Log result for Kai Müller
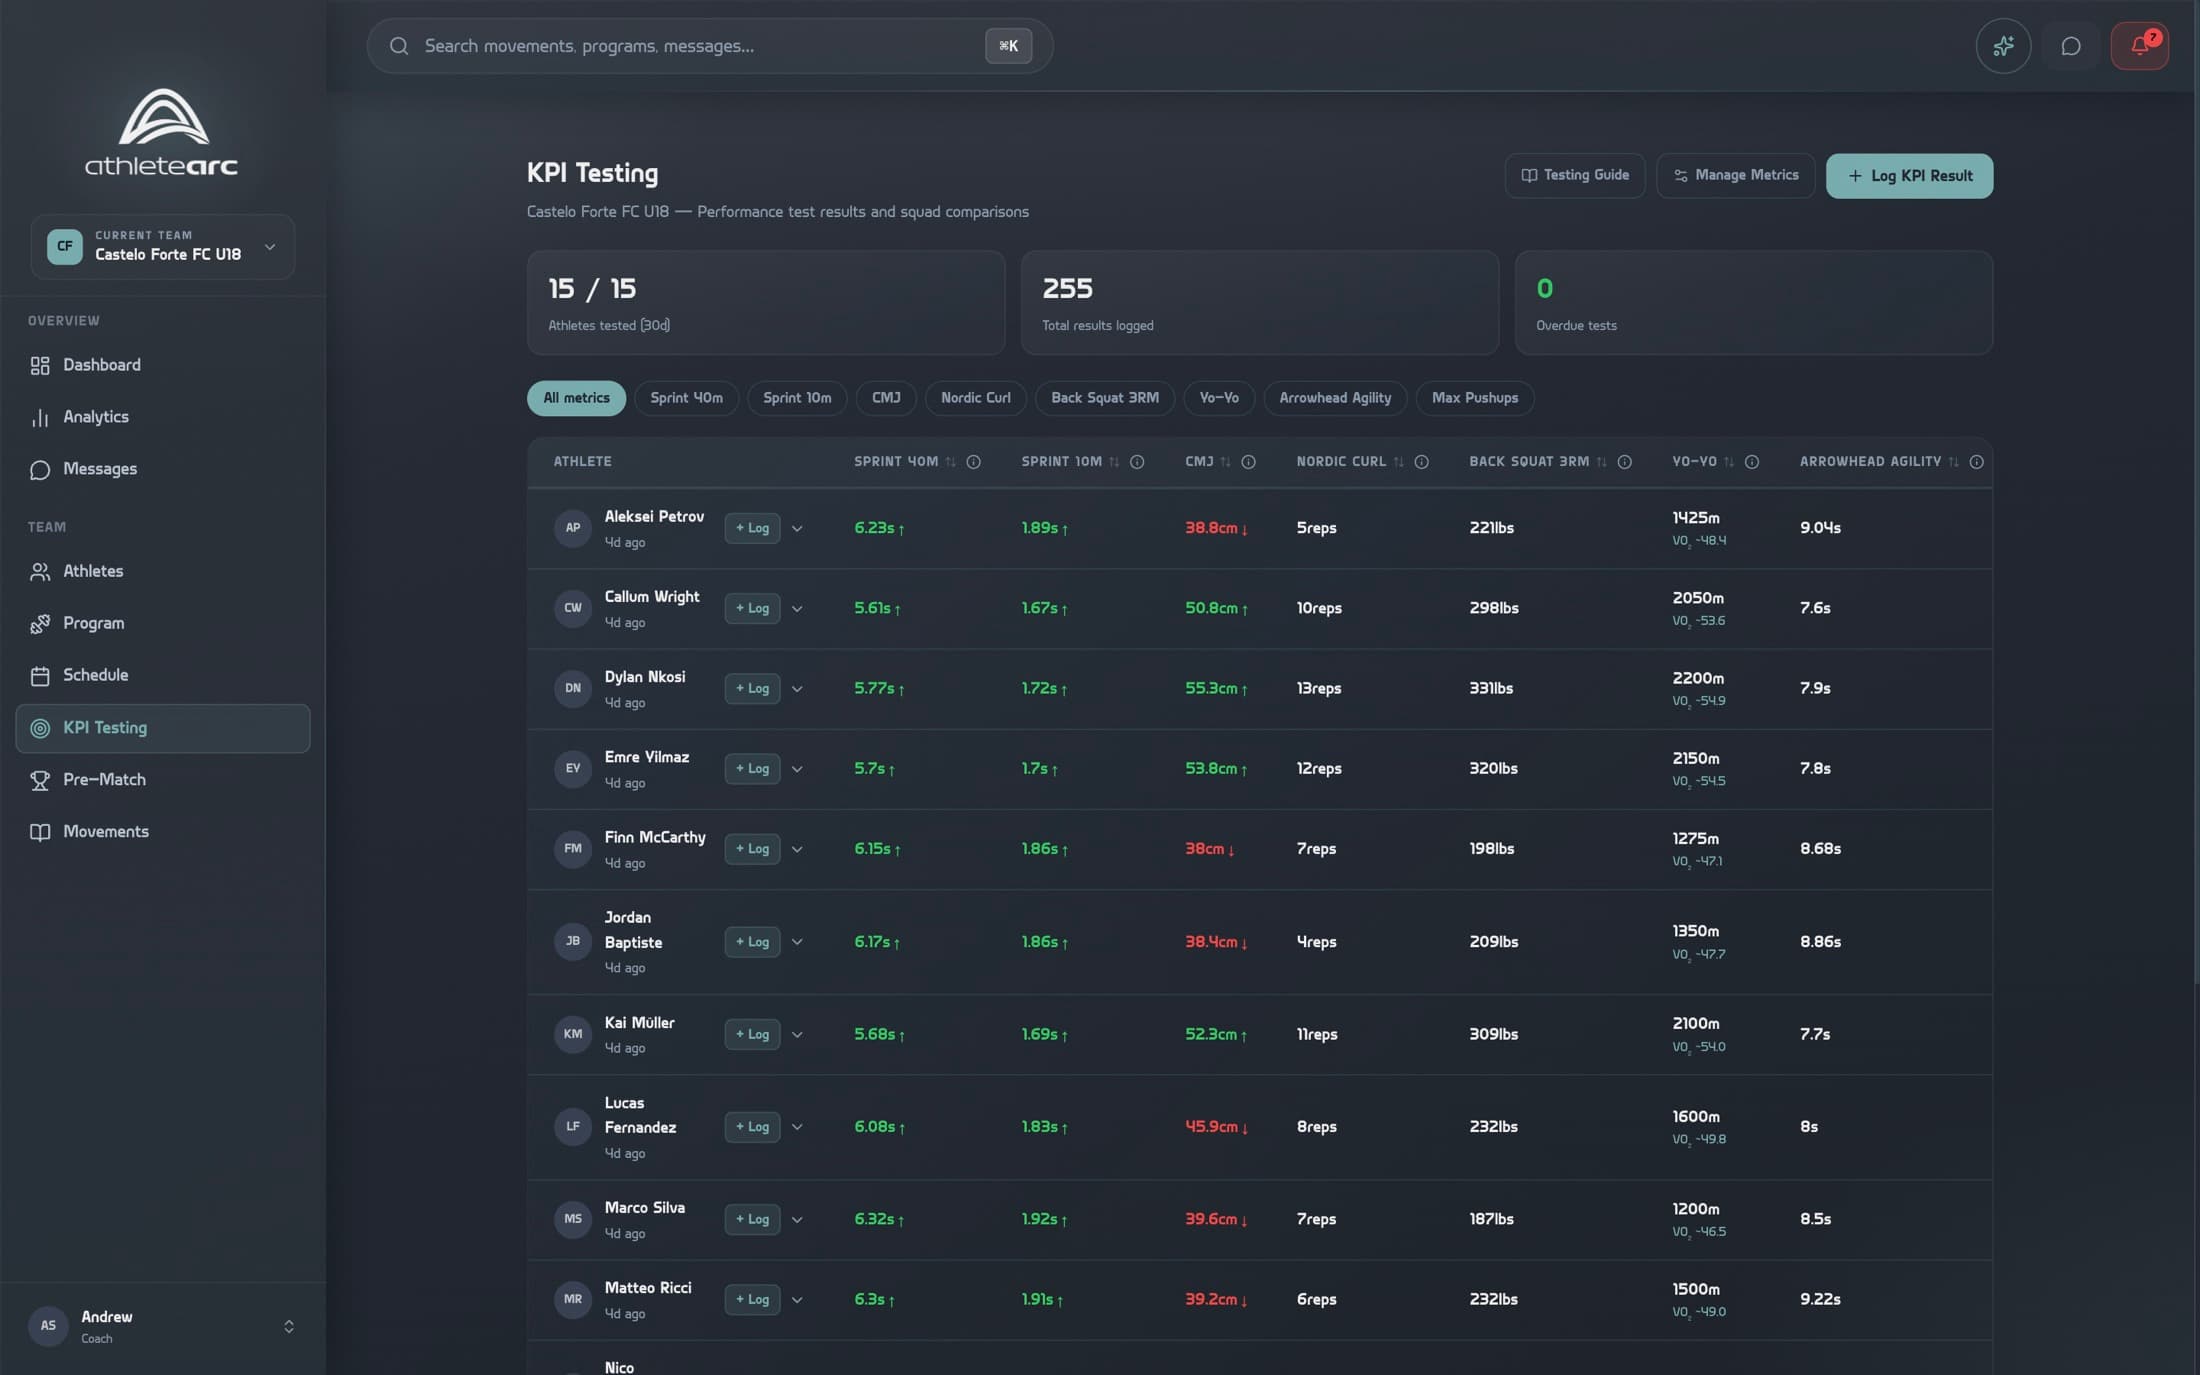2200x1375 pixels. point(752,1034)
